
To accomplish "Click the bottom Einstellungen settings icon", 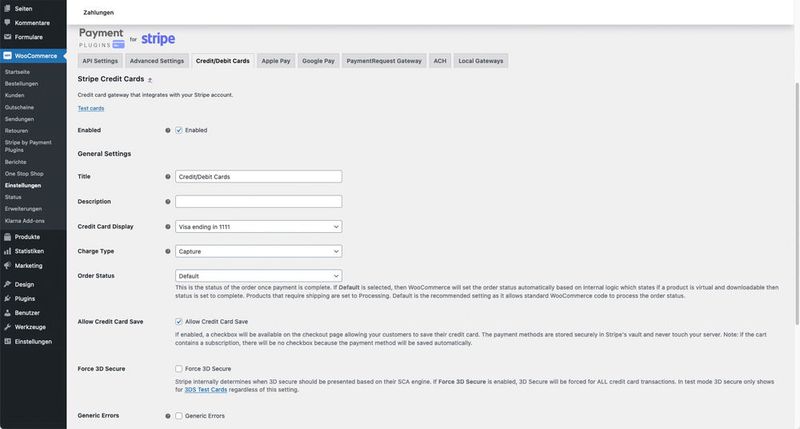I will pyautogui.click(x=7, y=341).
